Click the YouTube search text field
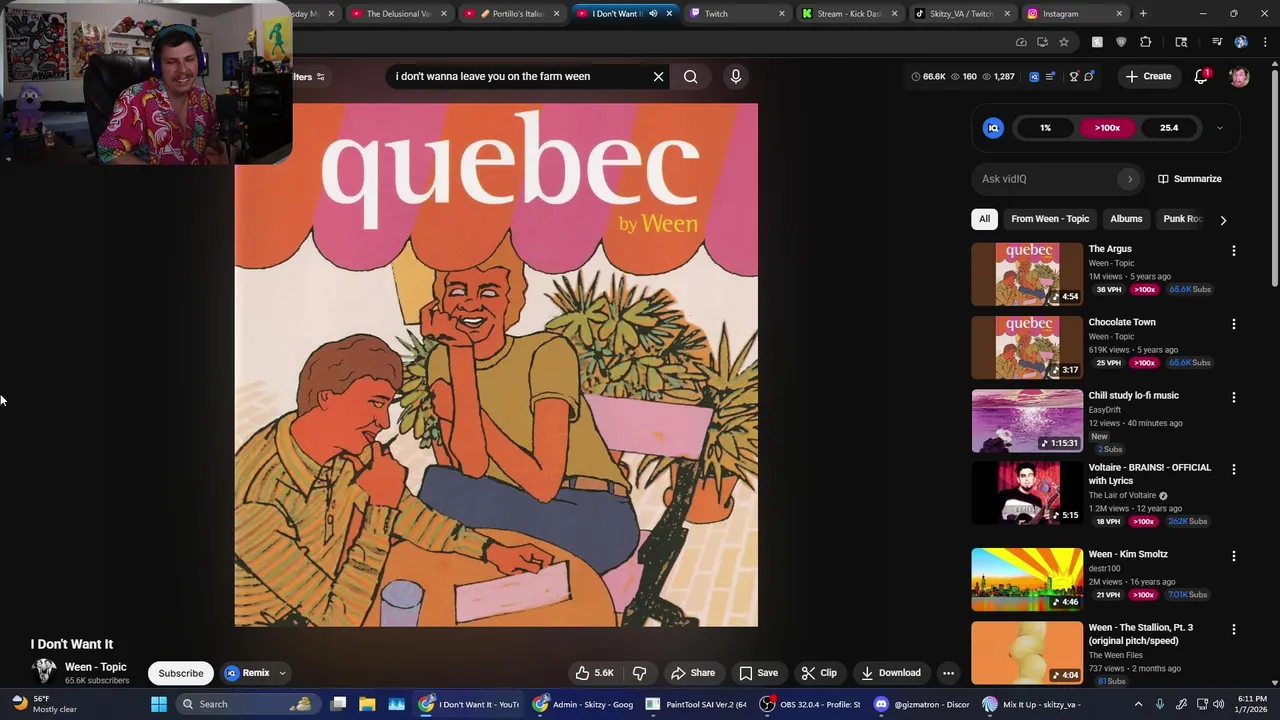Image resolution: width=1280 pixels, height=720 pixels. tap(518, 76)
